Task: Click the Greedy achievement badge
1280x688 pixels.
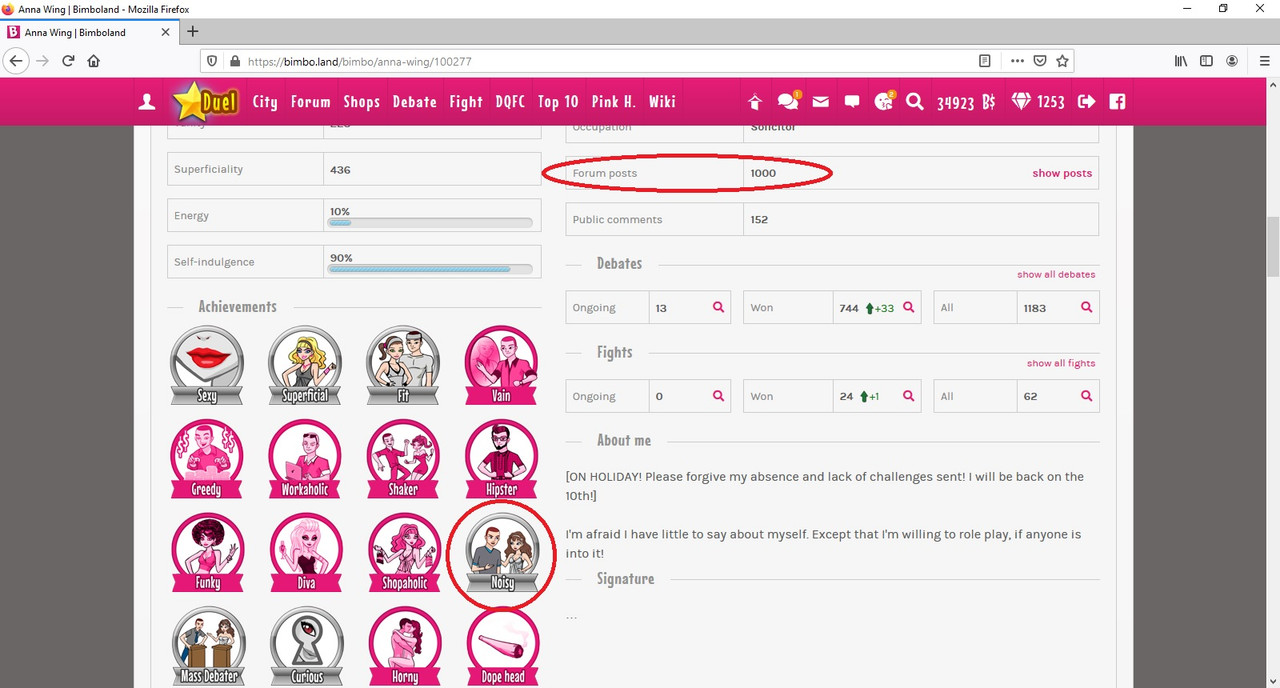Action: (x=207, y=459)
